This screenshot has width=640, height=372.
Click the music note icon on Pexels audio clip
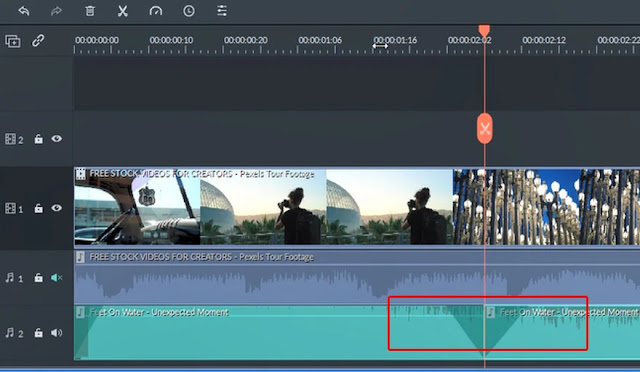[80, 257]
